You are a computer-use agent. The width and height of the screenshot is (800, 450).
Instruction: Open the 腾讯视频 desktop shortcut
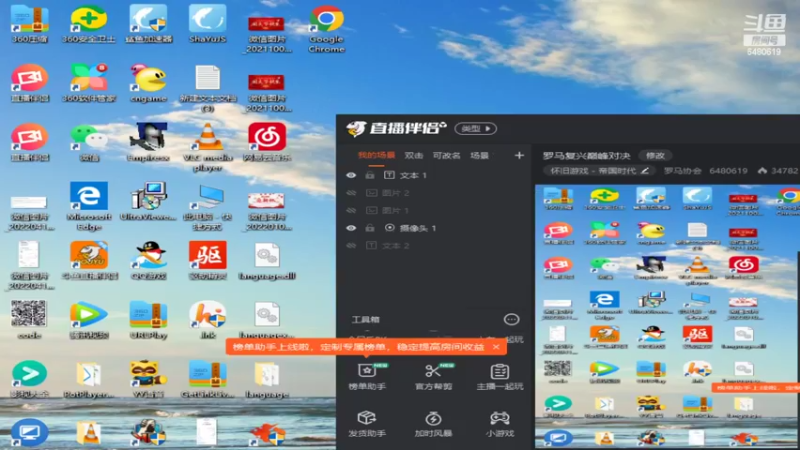tap(89, 320)
